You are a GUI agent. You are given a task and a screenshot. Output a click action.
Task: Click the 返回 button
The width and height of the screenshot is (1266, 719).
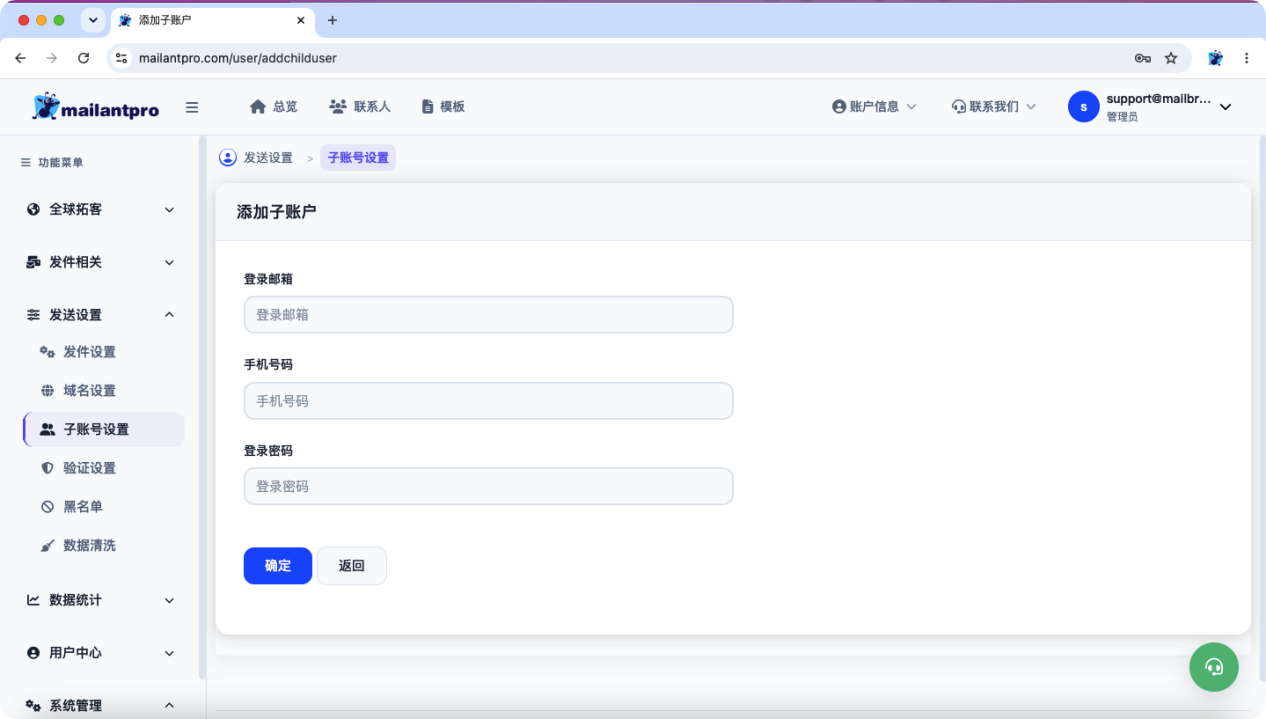tap(352, 566)
